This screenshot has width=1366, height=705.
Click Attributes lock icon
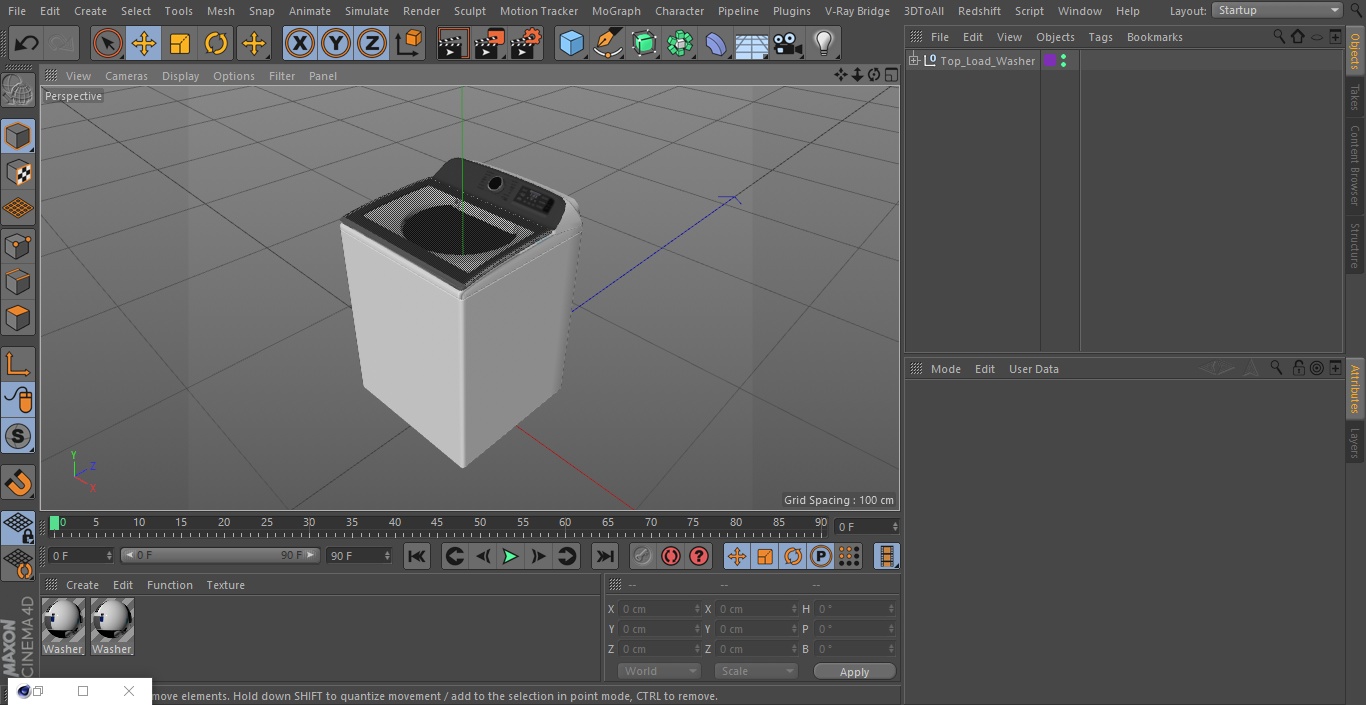[x=1298, y=368]
